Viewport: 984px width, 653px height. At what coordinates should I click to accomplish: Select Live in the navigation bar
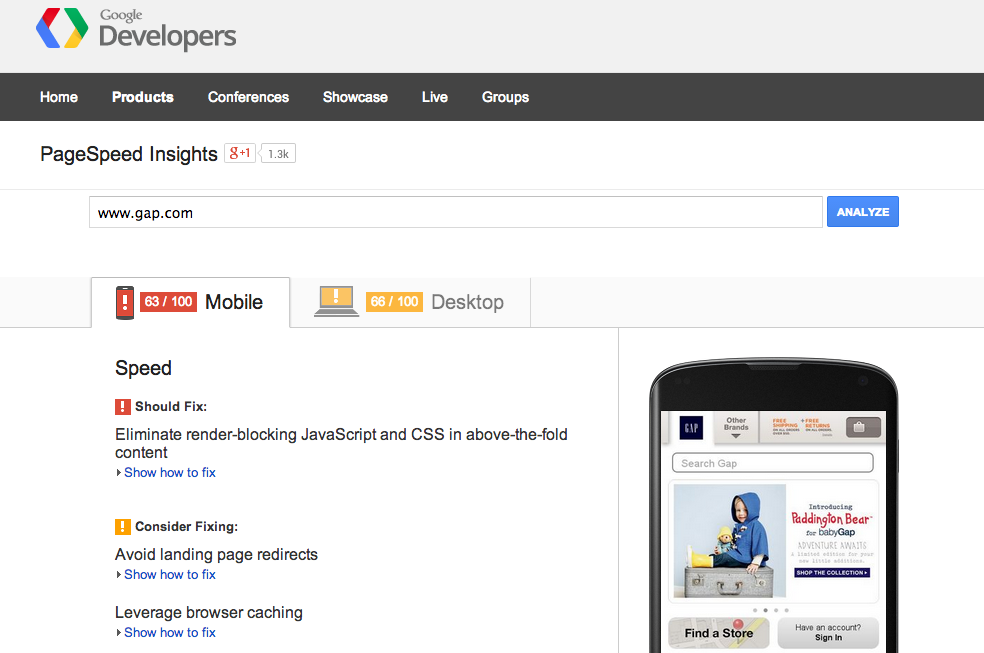435,97
